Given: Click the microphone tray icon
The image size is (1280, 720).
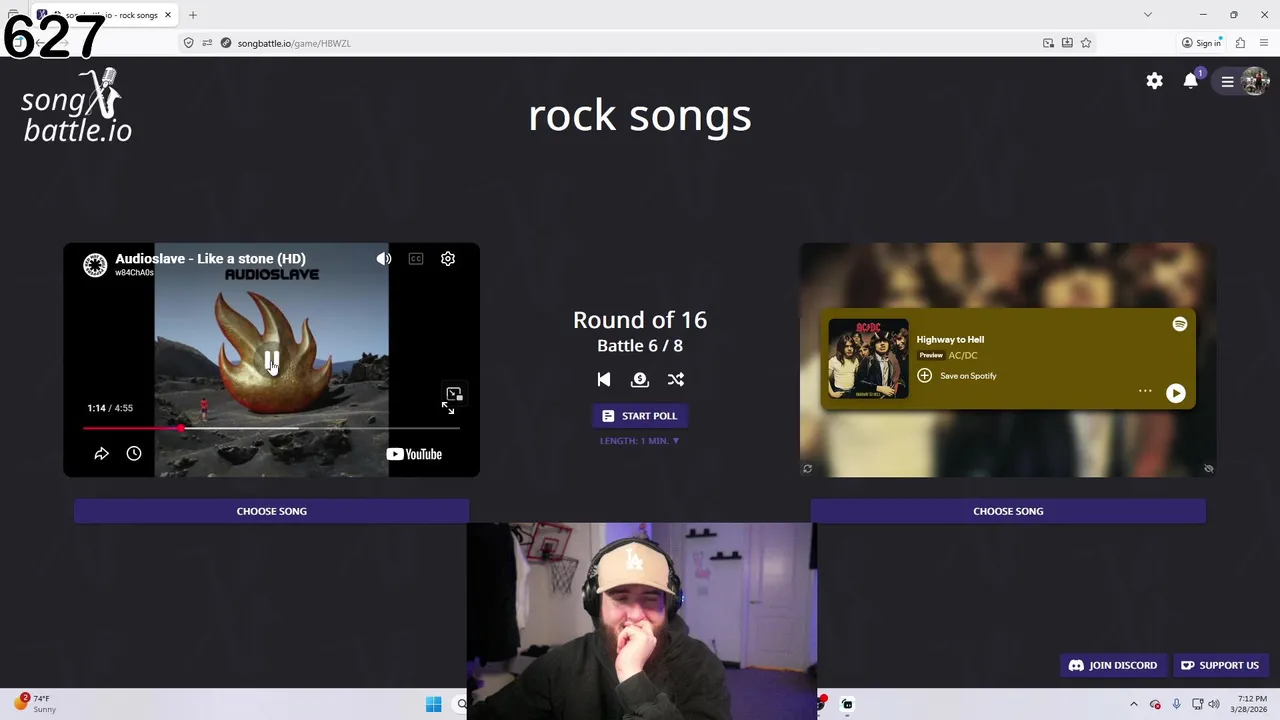Looking at the screenshot, I should (x=1176, y=705).
